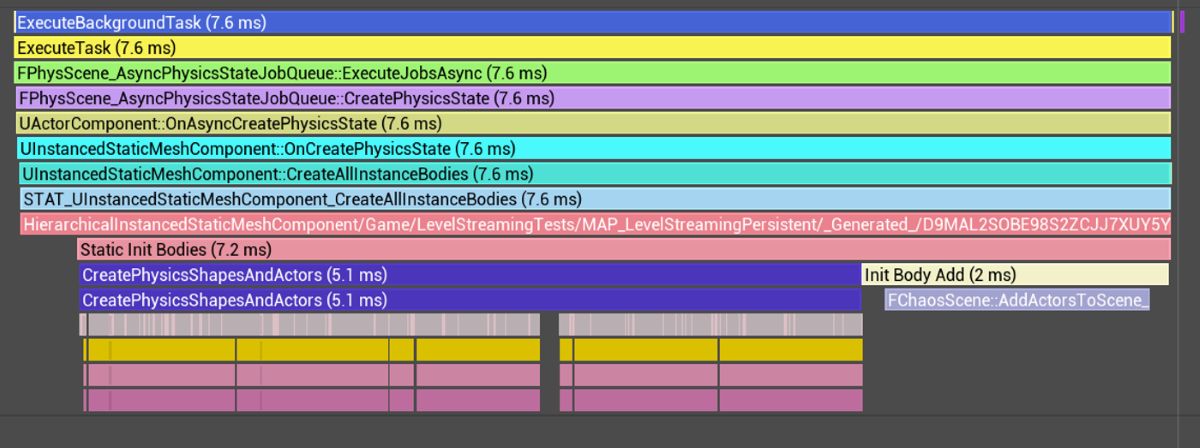Select the upper CreatePhysicsShapesAndActors bar
The height and width of the screenshot is (448, 1200).
[x=468, y=275]
